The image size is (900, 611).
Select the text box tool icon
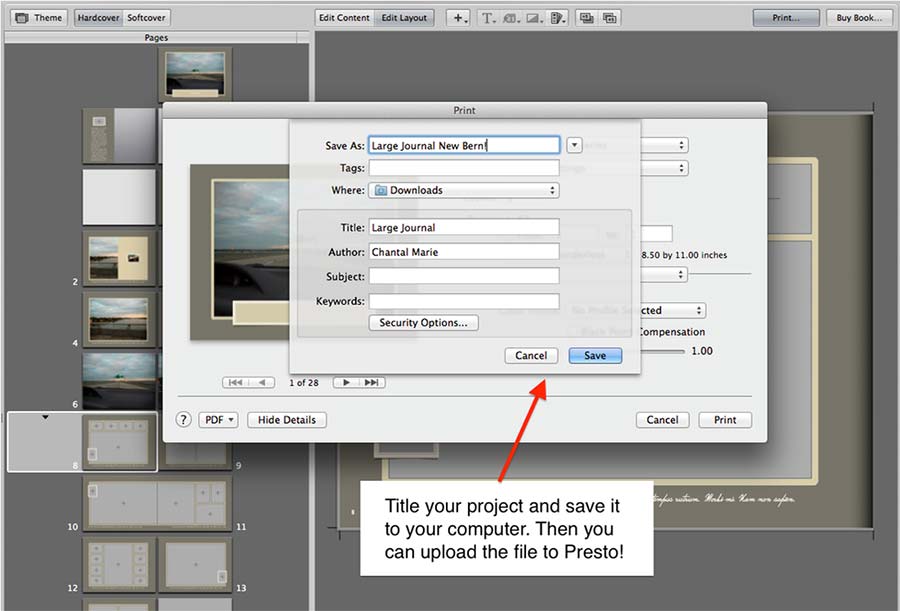[x=487, y=18]
